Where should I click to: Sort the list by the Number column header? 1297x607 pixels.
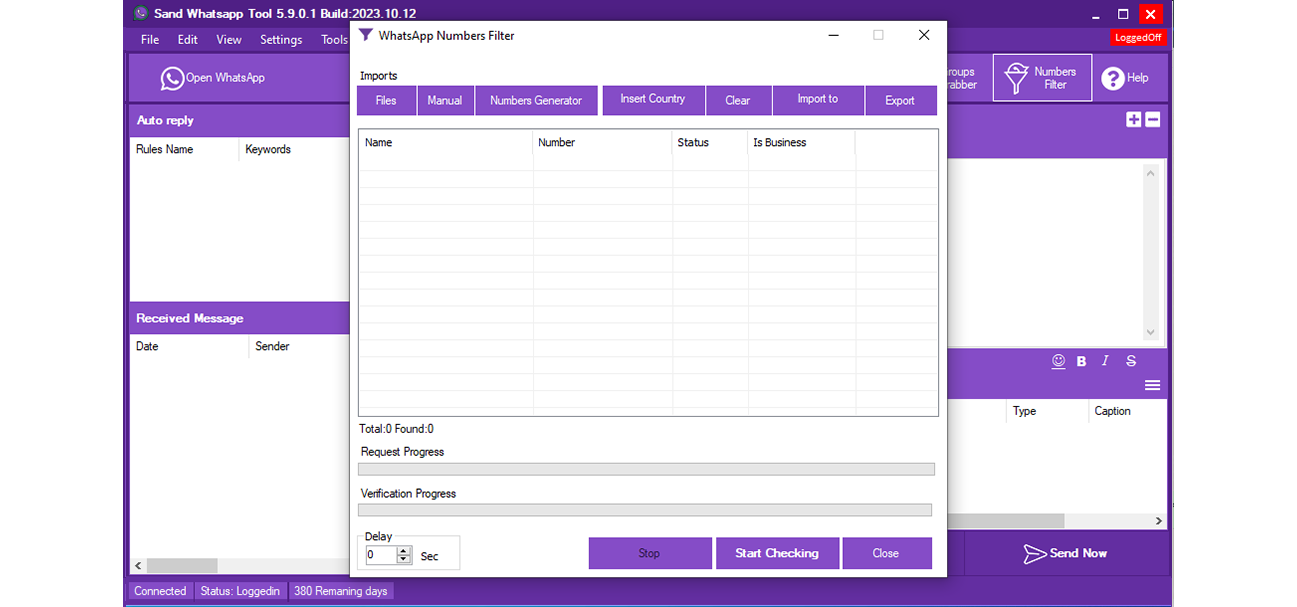pyautogui.click(x=603, y=143)
